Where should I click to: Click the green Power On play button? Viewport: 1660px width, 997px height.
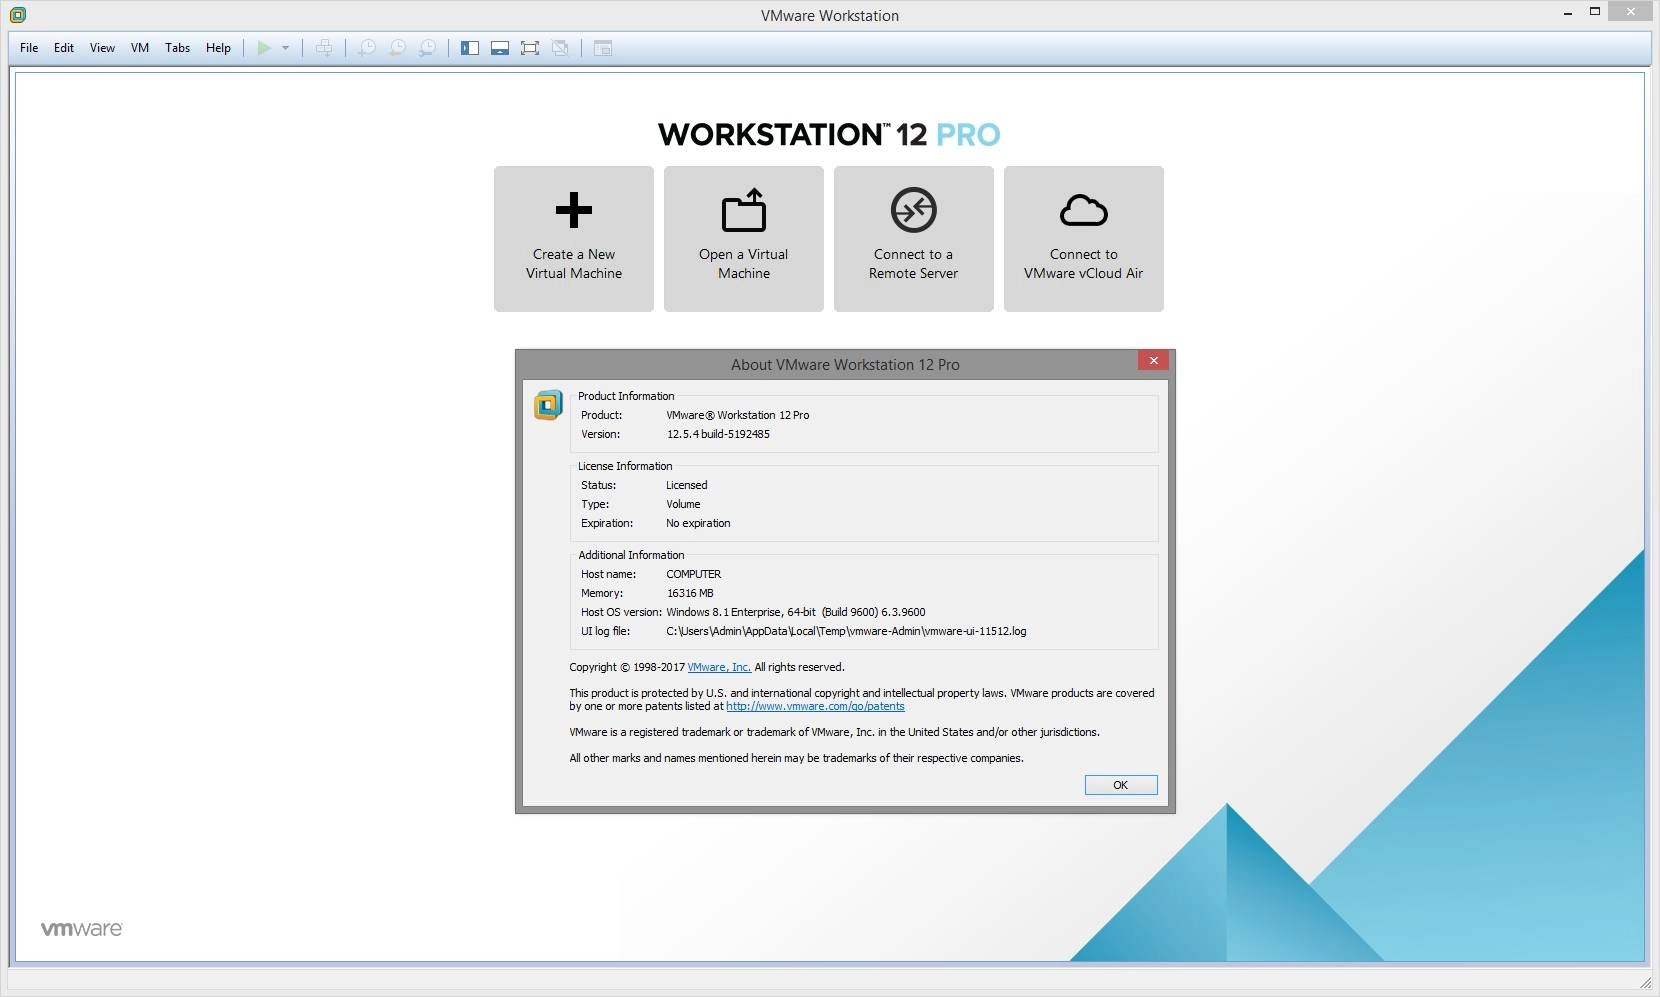coord(264,48)
